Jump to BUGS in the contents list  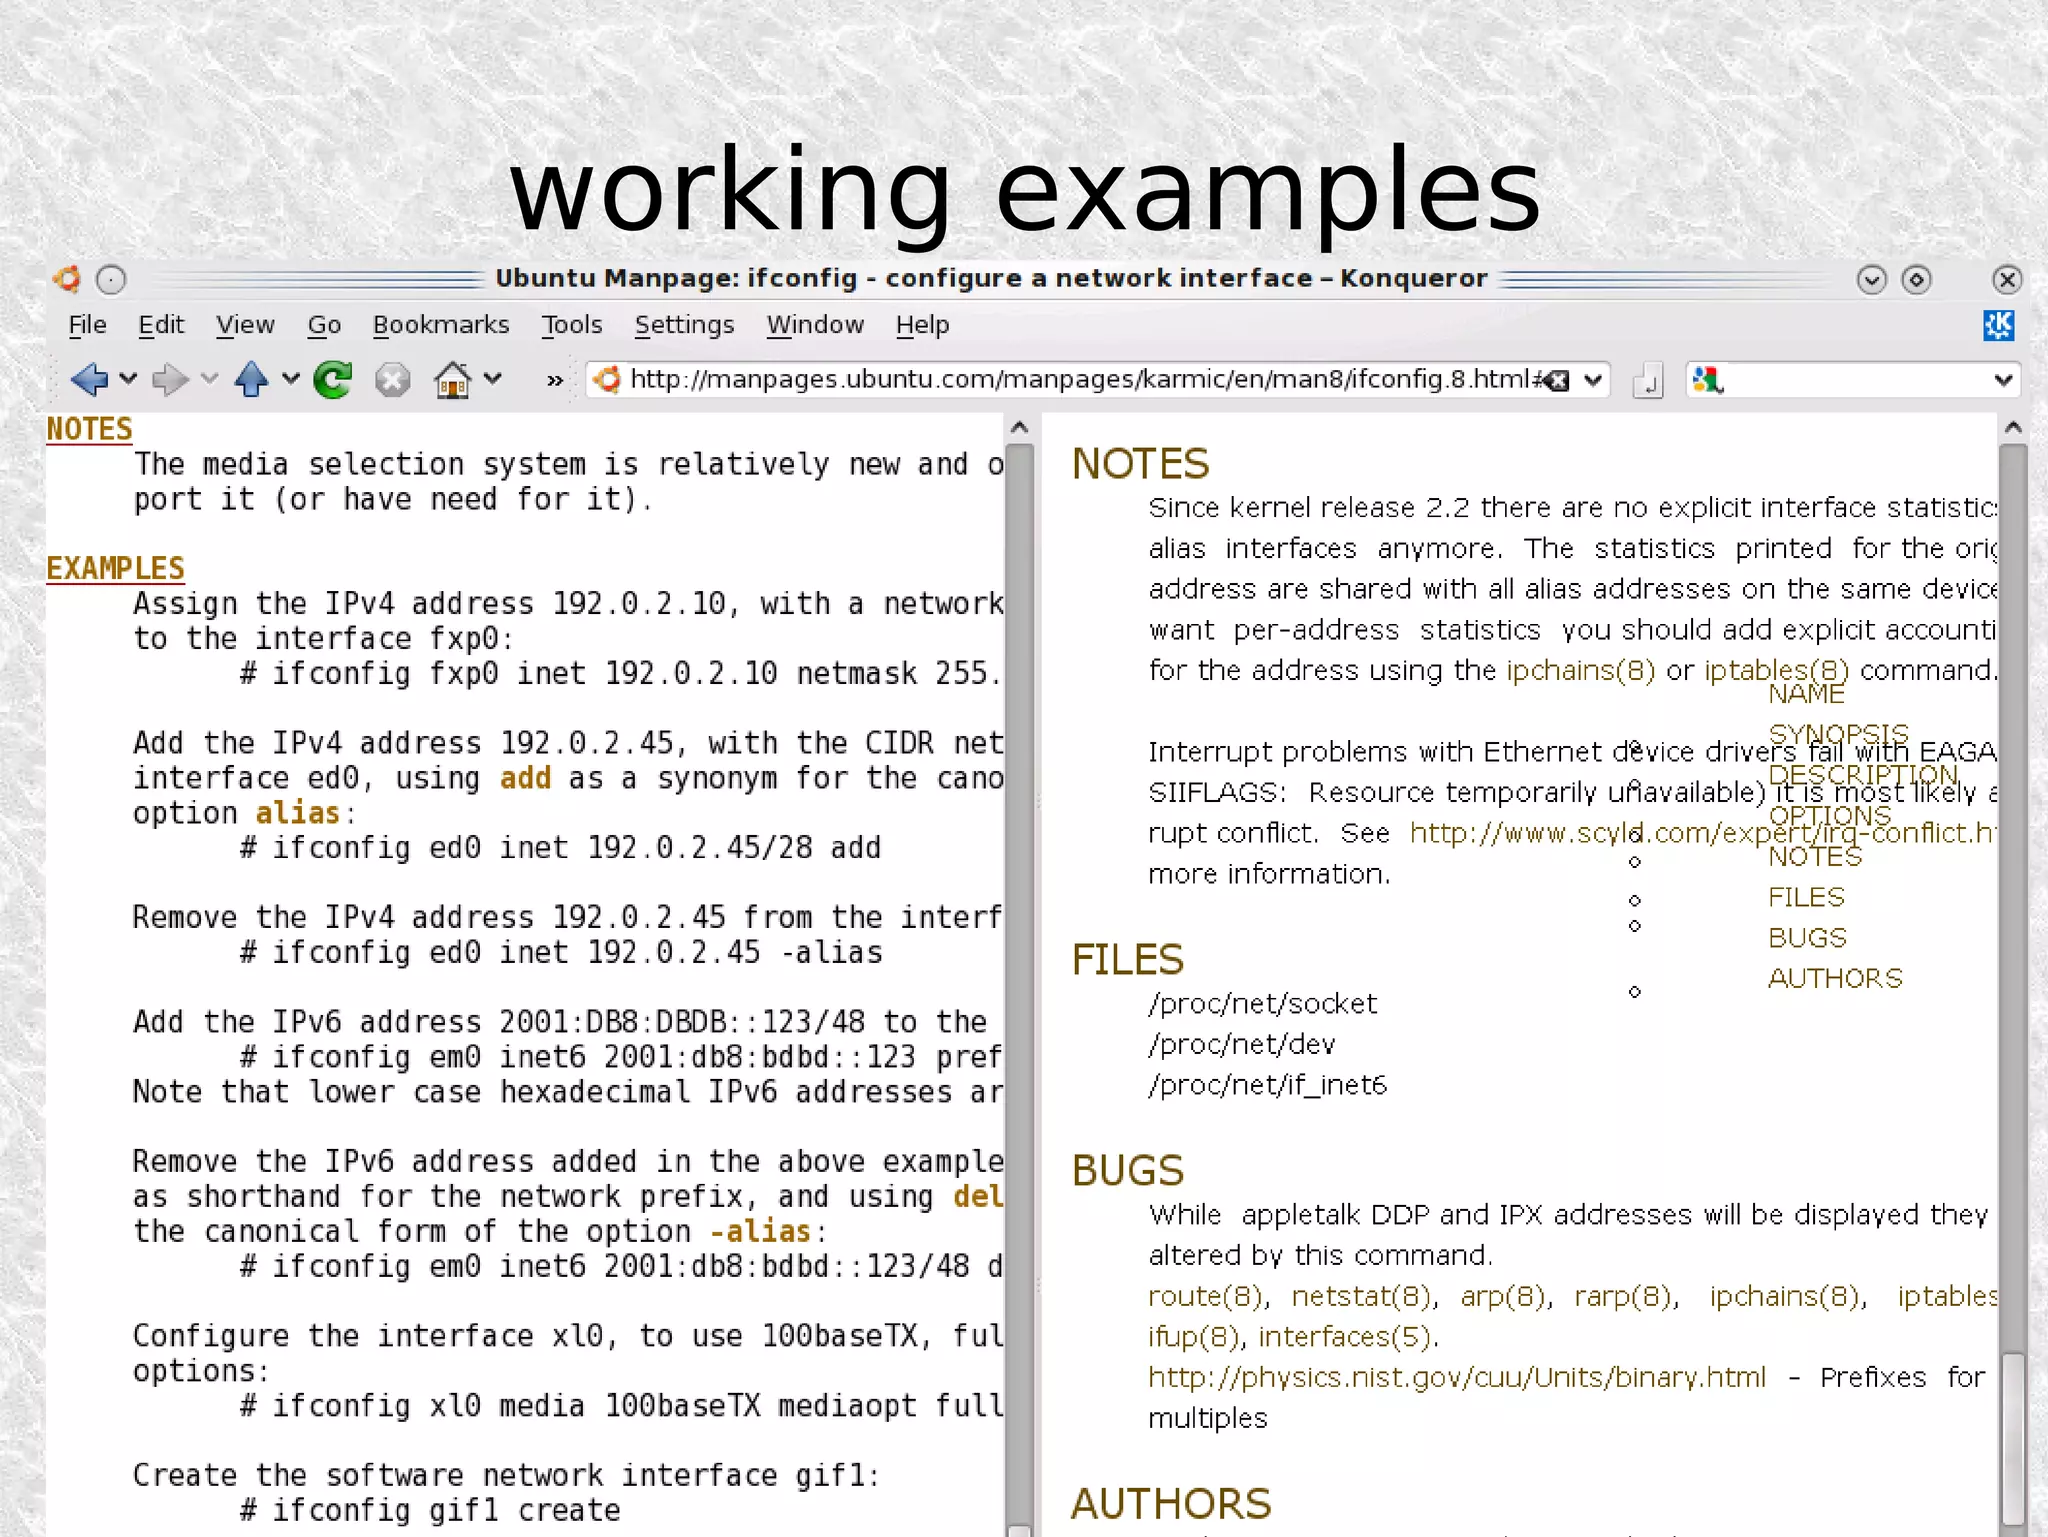coord(1807,938)
